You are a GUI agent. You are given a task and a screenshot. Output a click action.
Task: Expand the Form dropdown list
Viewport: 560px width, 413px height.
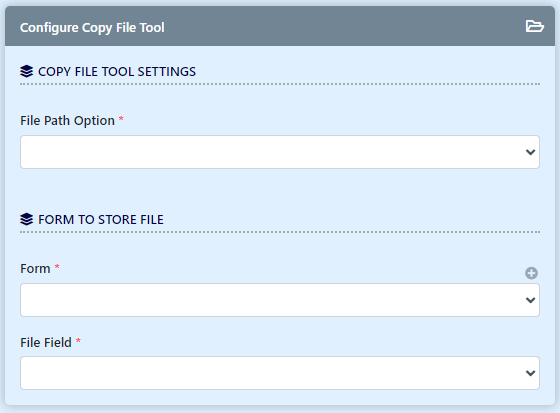click(280, 300)
